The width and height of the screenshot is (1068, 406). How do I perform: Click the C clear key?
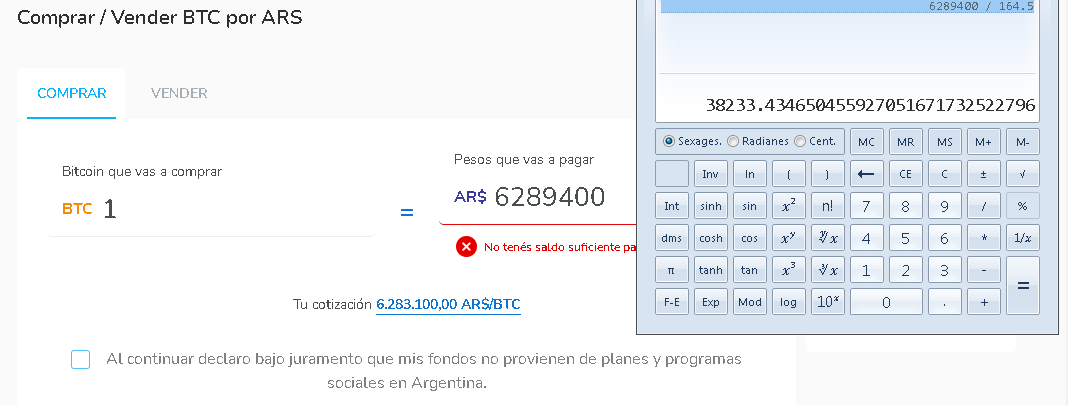coord(945,174)
